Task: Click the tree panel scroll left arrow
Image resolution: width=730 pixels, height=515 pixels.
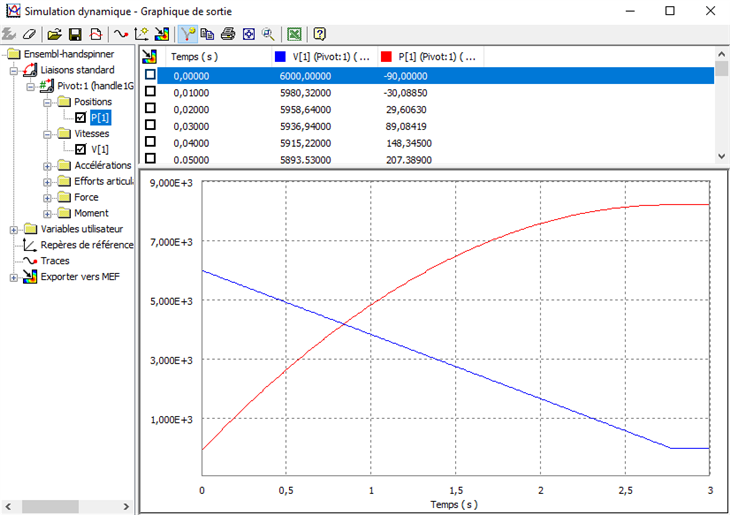Action: click(8, 507)
